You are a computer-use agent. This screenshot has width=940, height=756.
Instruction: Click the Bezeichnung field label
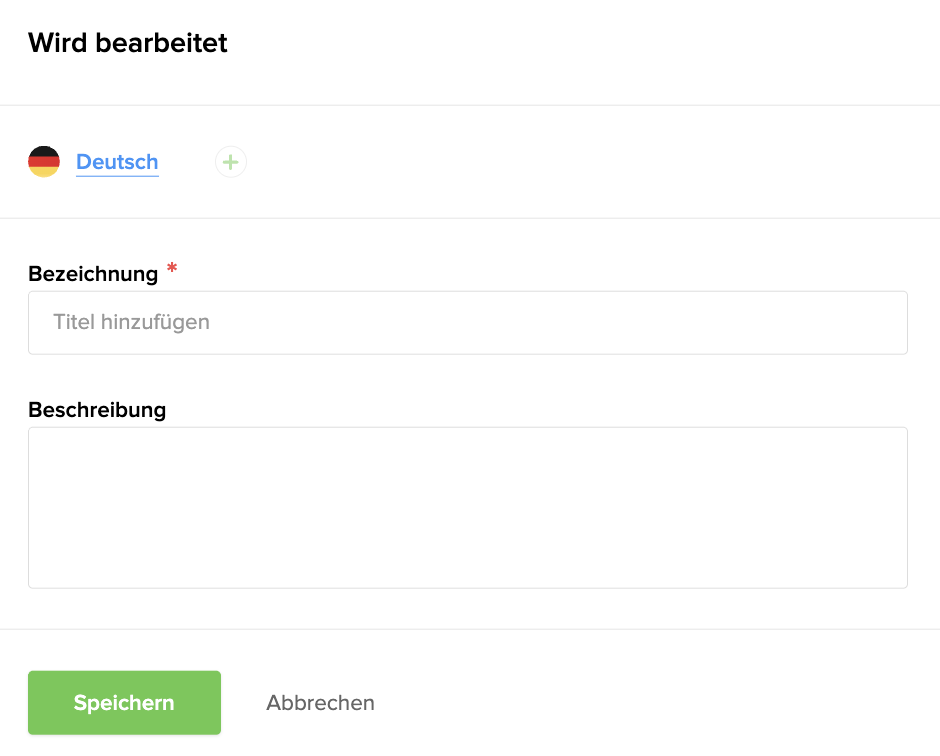(93, 274)
